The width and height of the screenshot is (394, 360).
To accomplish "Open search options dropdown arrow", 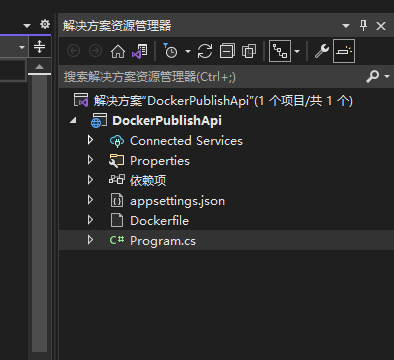I will point(387,76).
